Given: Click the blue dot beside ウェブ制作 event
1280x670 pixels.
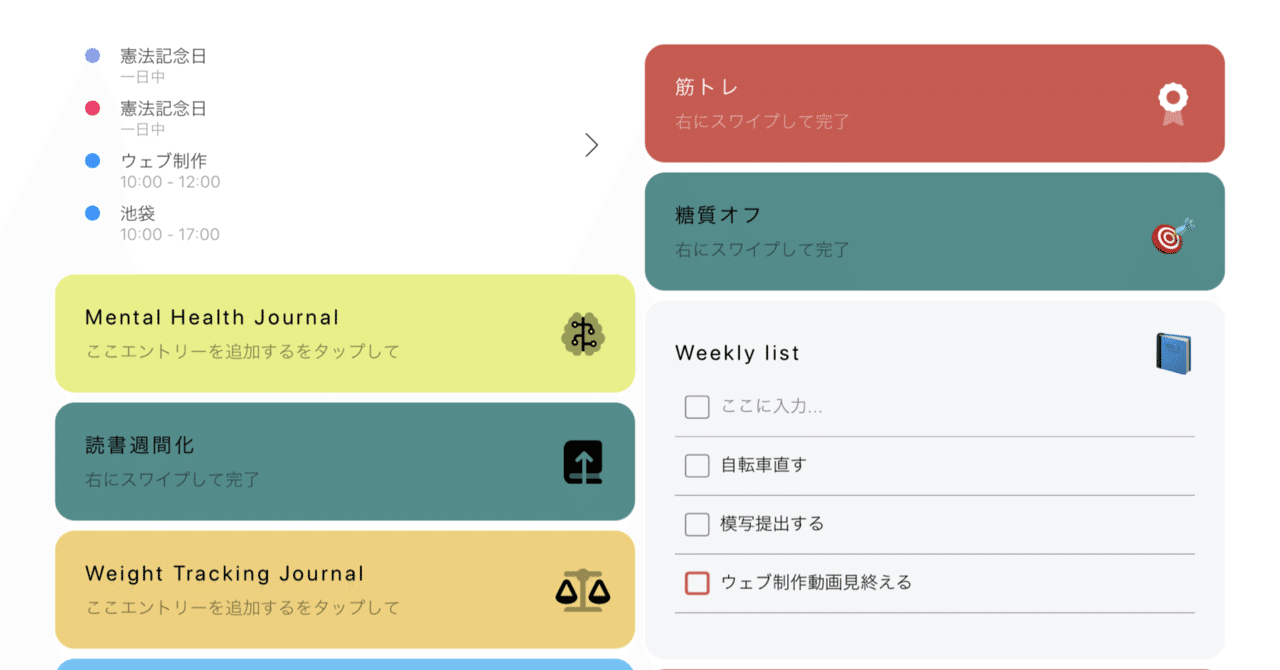Looking at the screenshot, I should click(x=93, y=160).
